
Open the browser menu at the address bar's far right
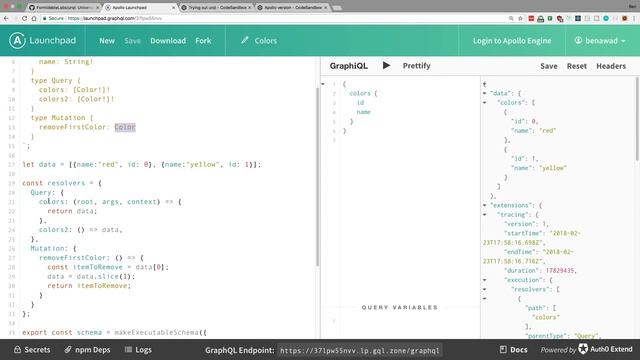tap(634, 18)
